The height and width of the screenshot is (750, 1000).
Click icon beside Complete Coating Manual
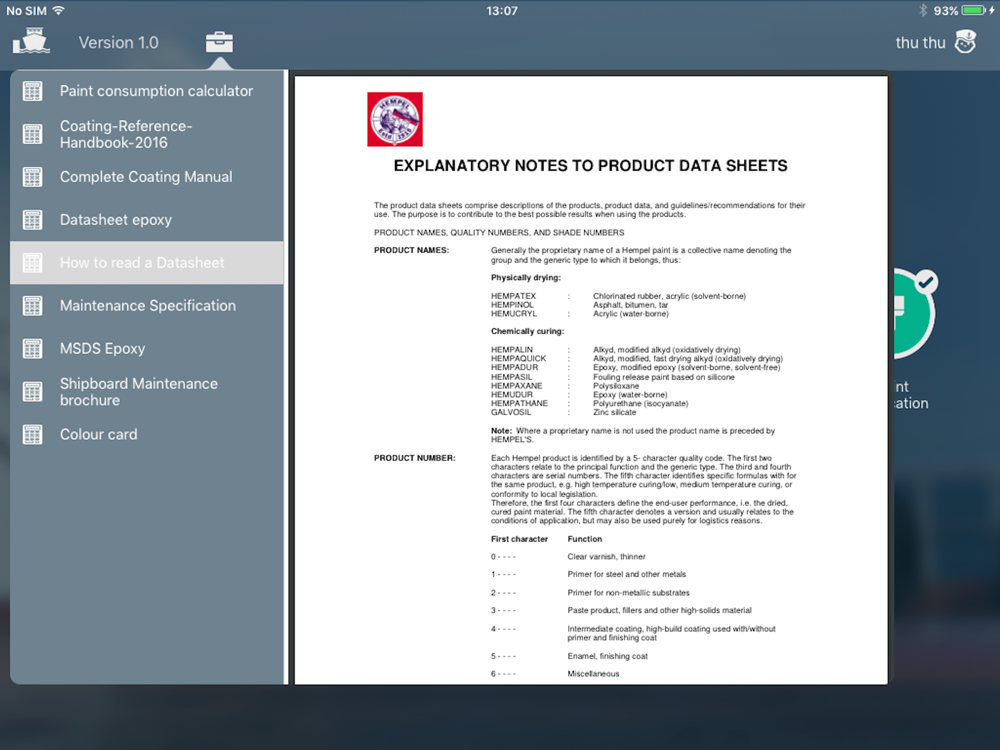pos(33,177)
